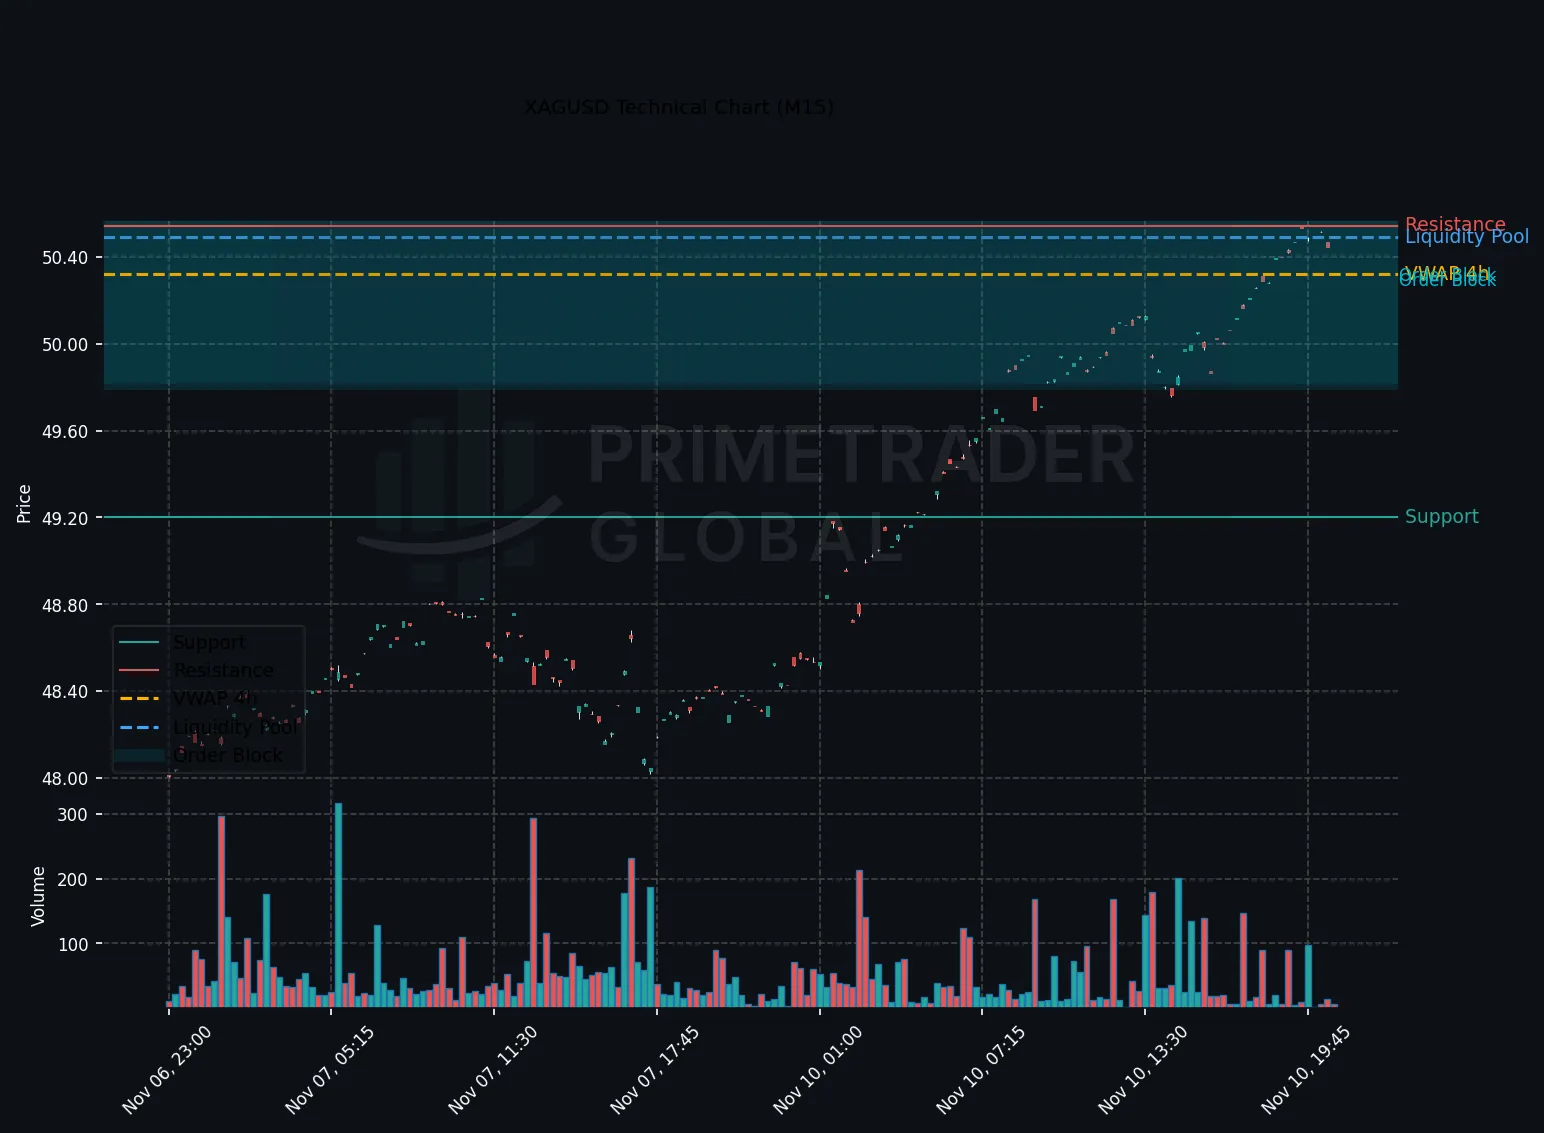
Task: Click the Volume axis title
Action: click(x=38, y=896)
